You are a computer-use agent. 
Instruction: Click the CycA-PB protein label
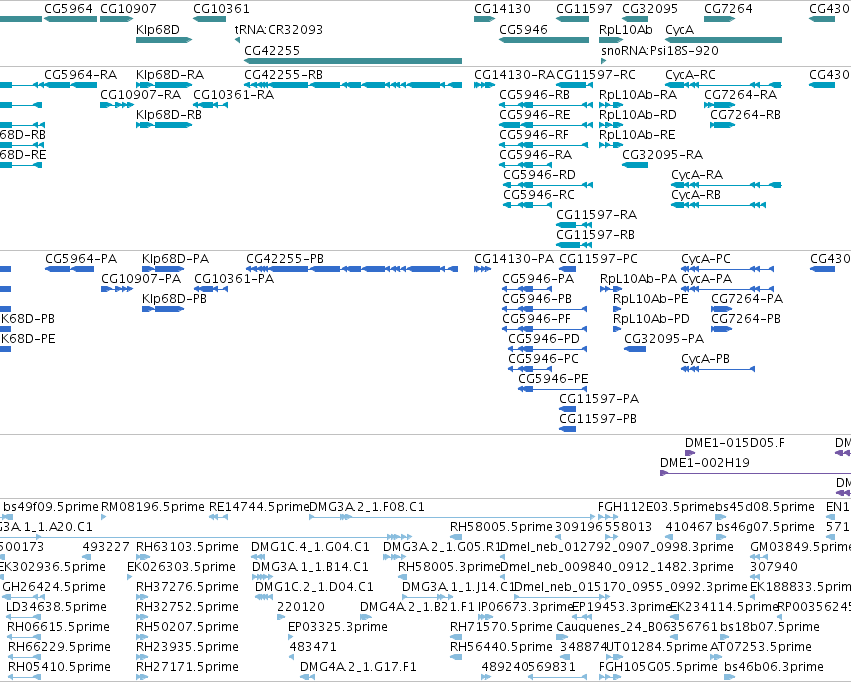point(706,359)
